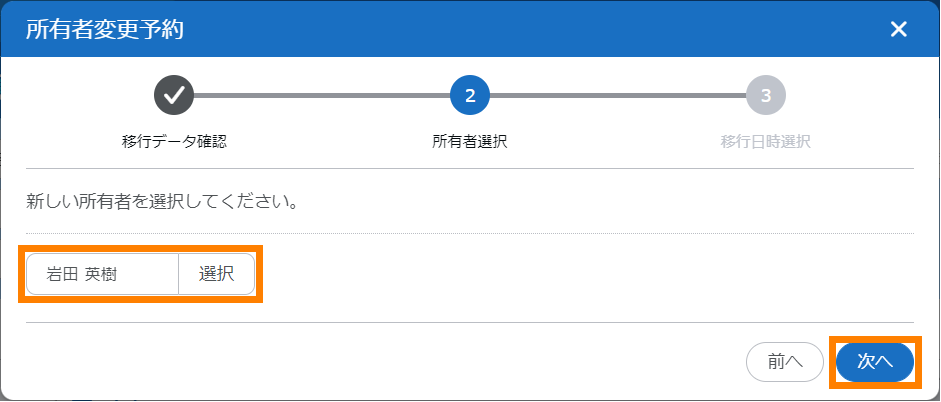Click the 所有者変更予約 title text
This screenshot has height=402, width=941.
104,29
